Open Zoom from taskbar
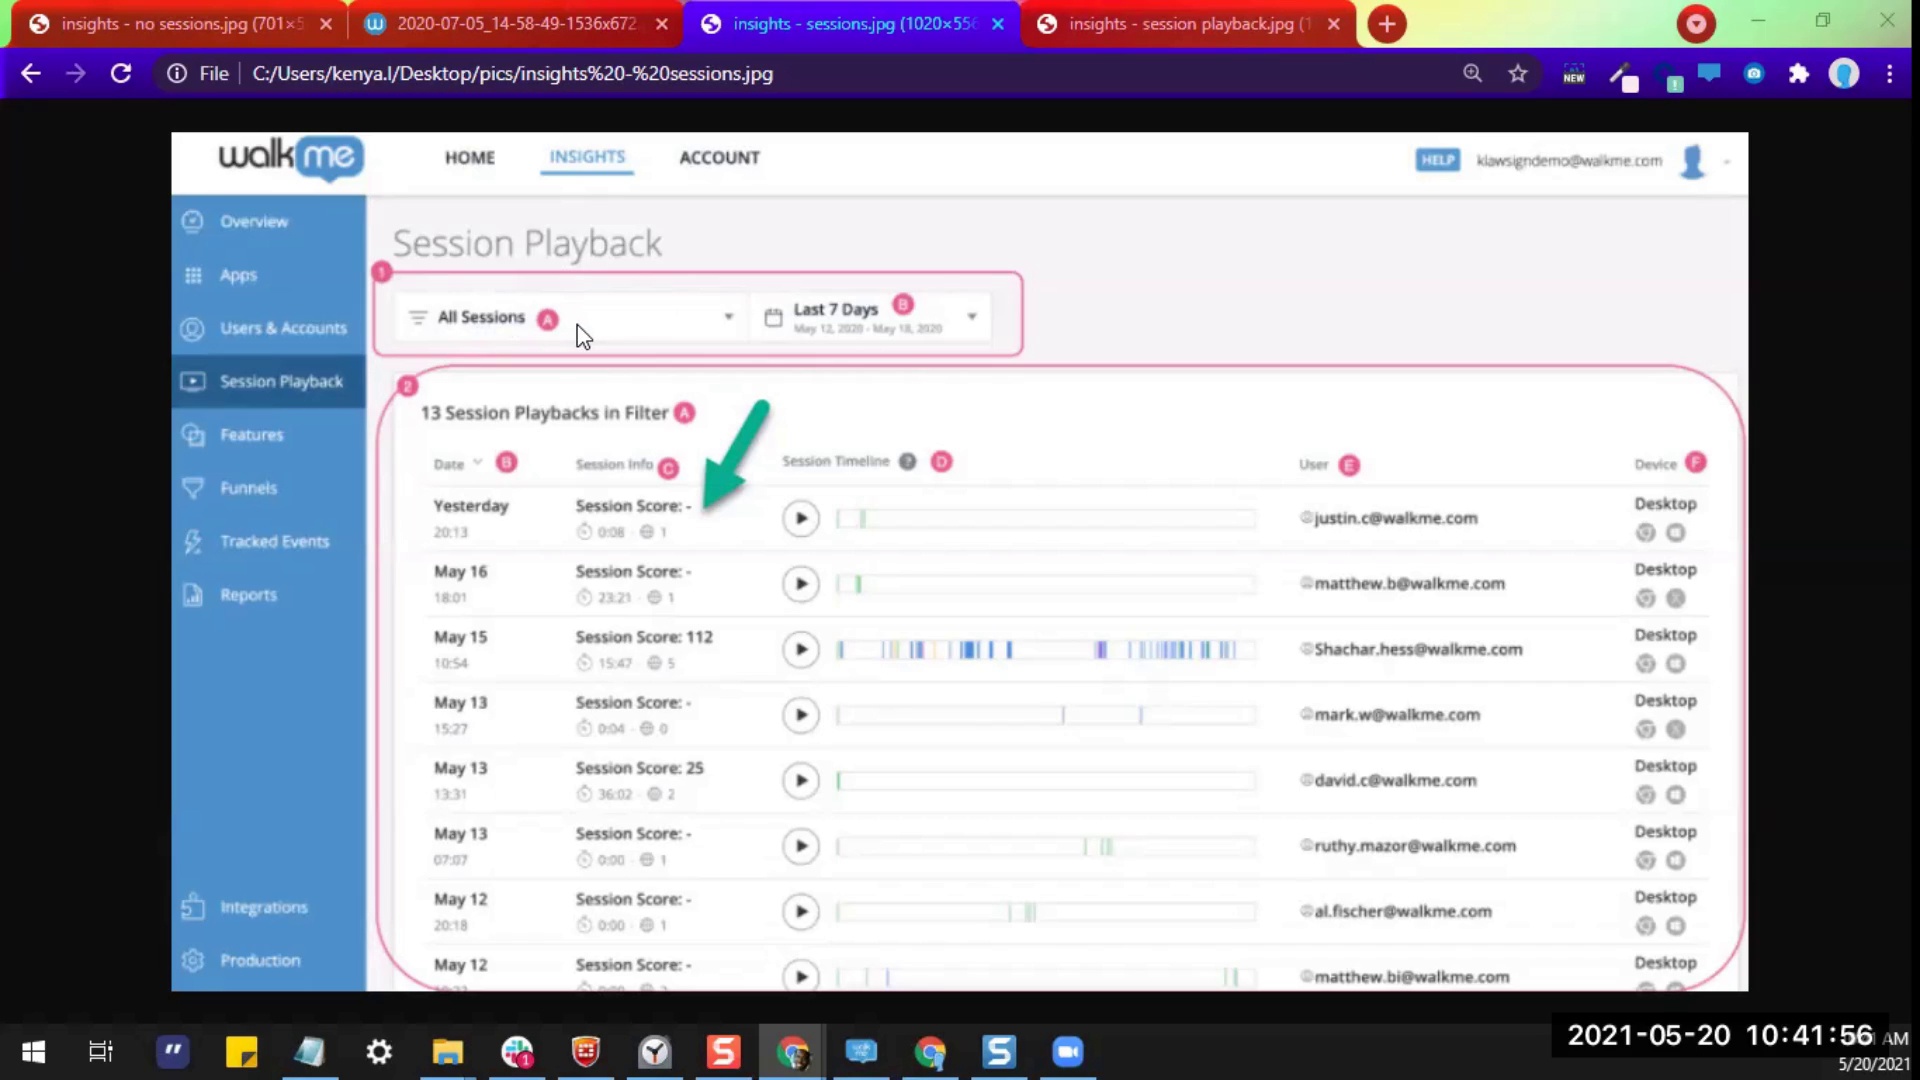The height and width of the screenshot is (1080, 1920). (1067, 1051)
